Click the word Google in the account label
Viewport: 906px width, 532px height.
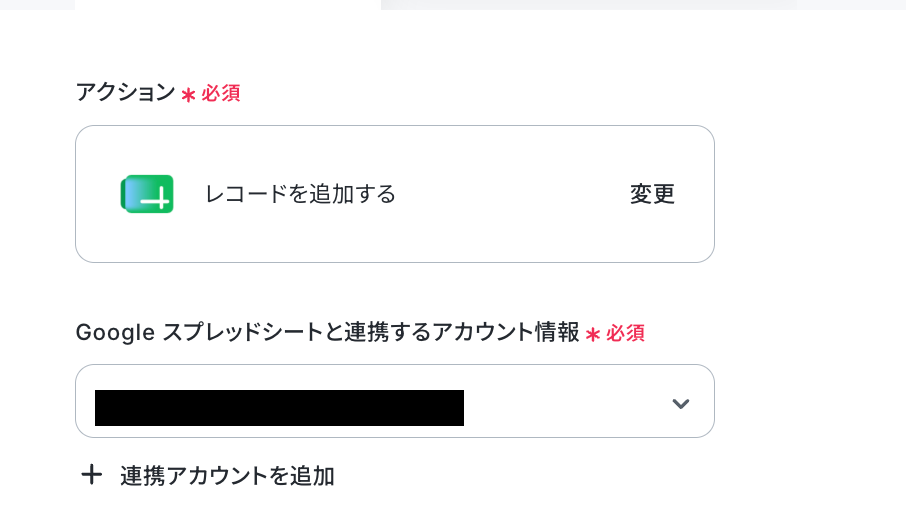point(115,333)
